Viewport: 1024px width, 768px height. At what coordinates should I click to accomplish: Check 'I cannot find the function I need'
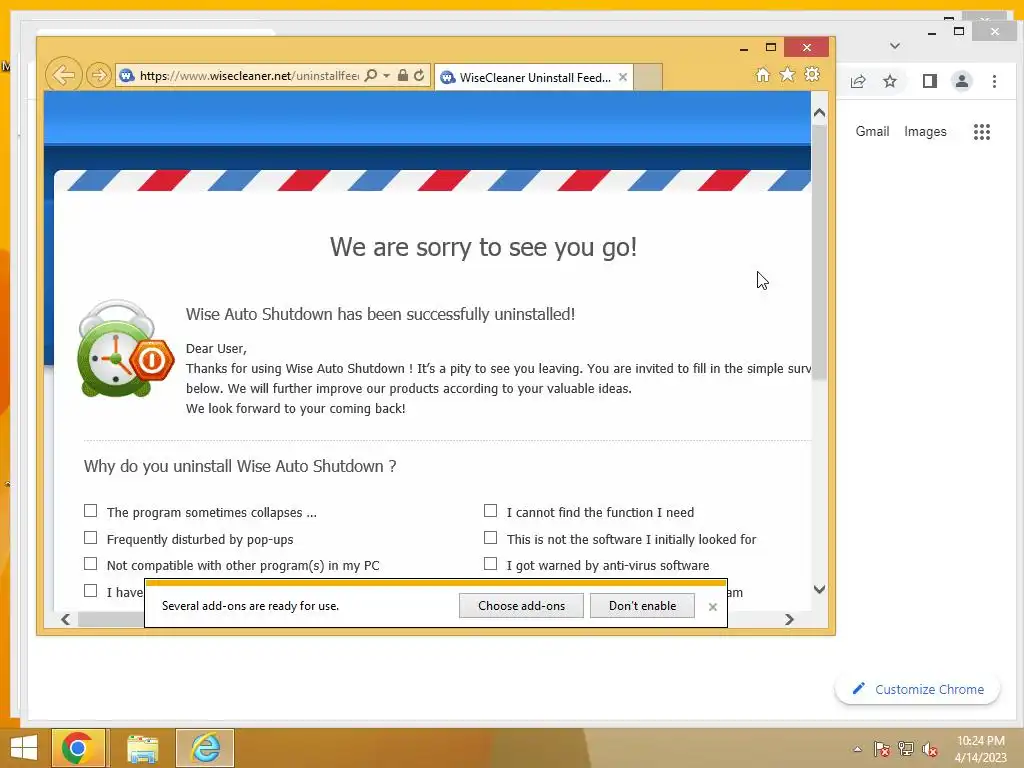pos(490,511)
